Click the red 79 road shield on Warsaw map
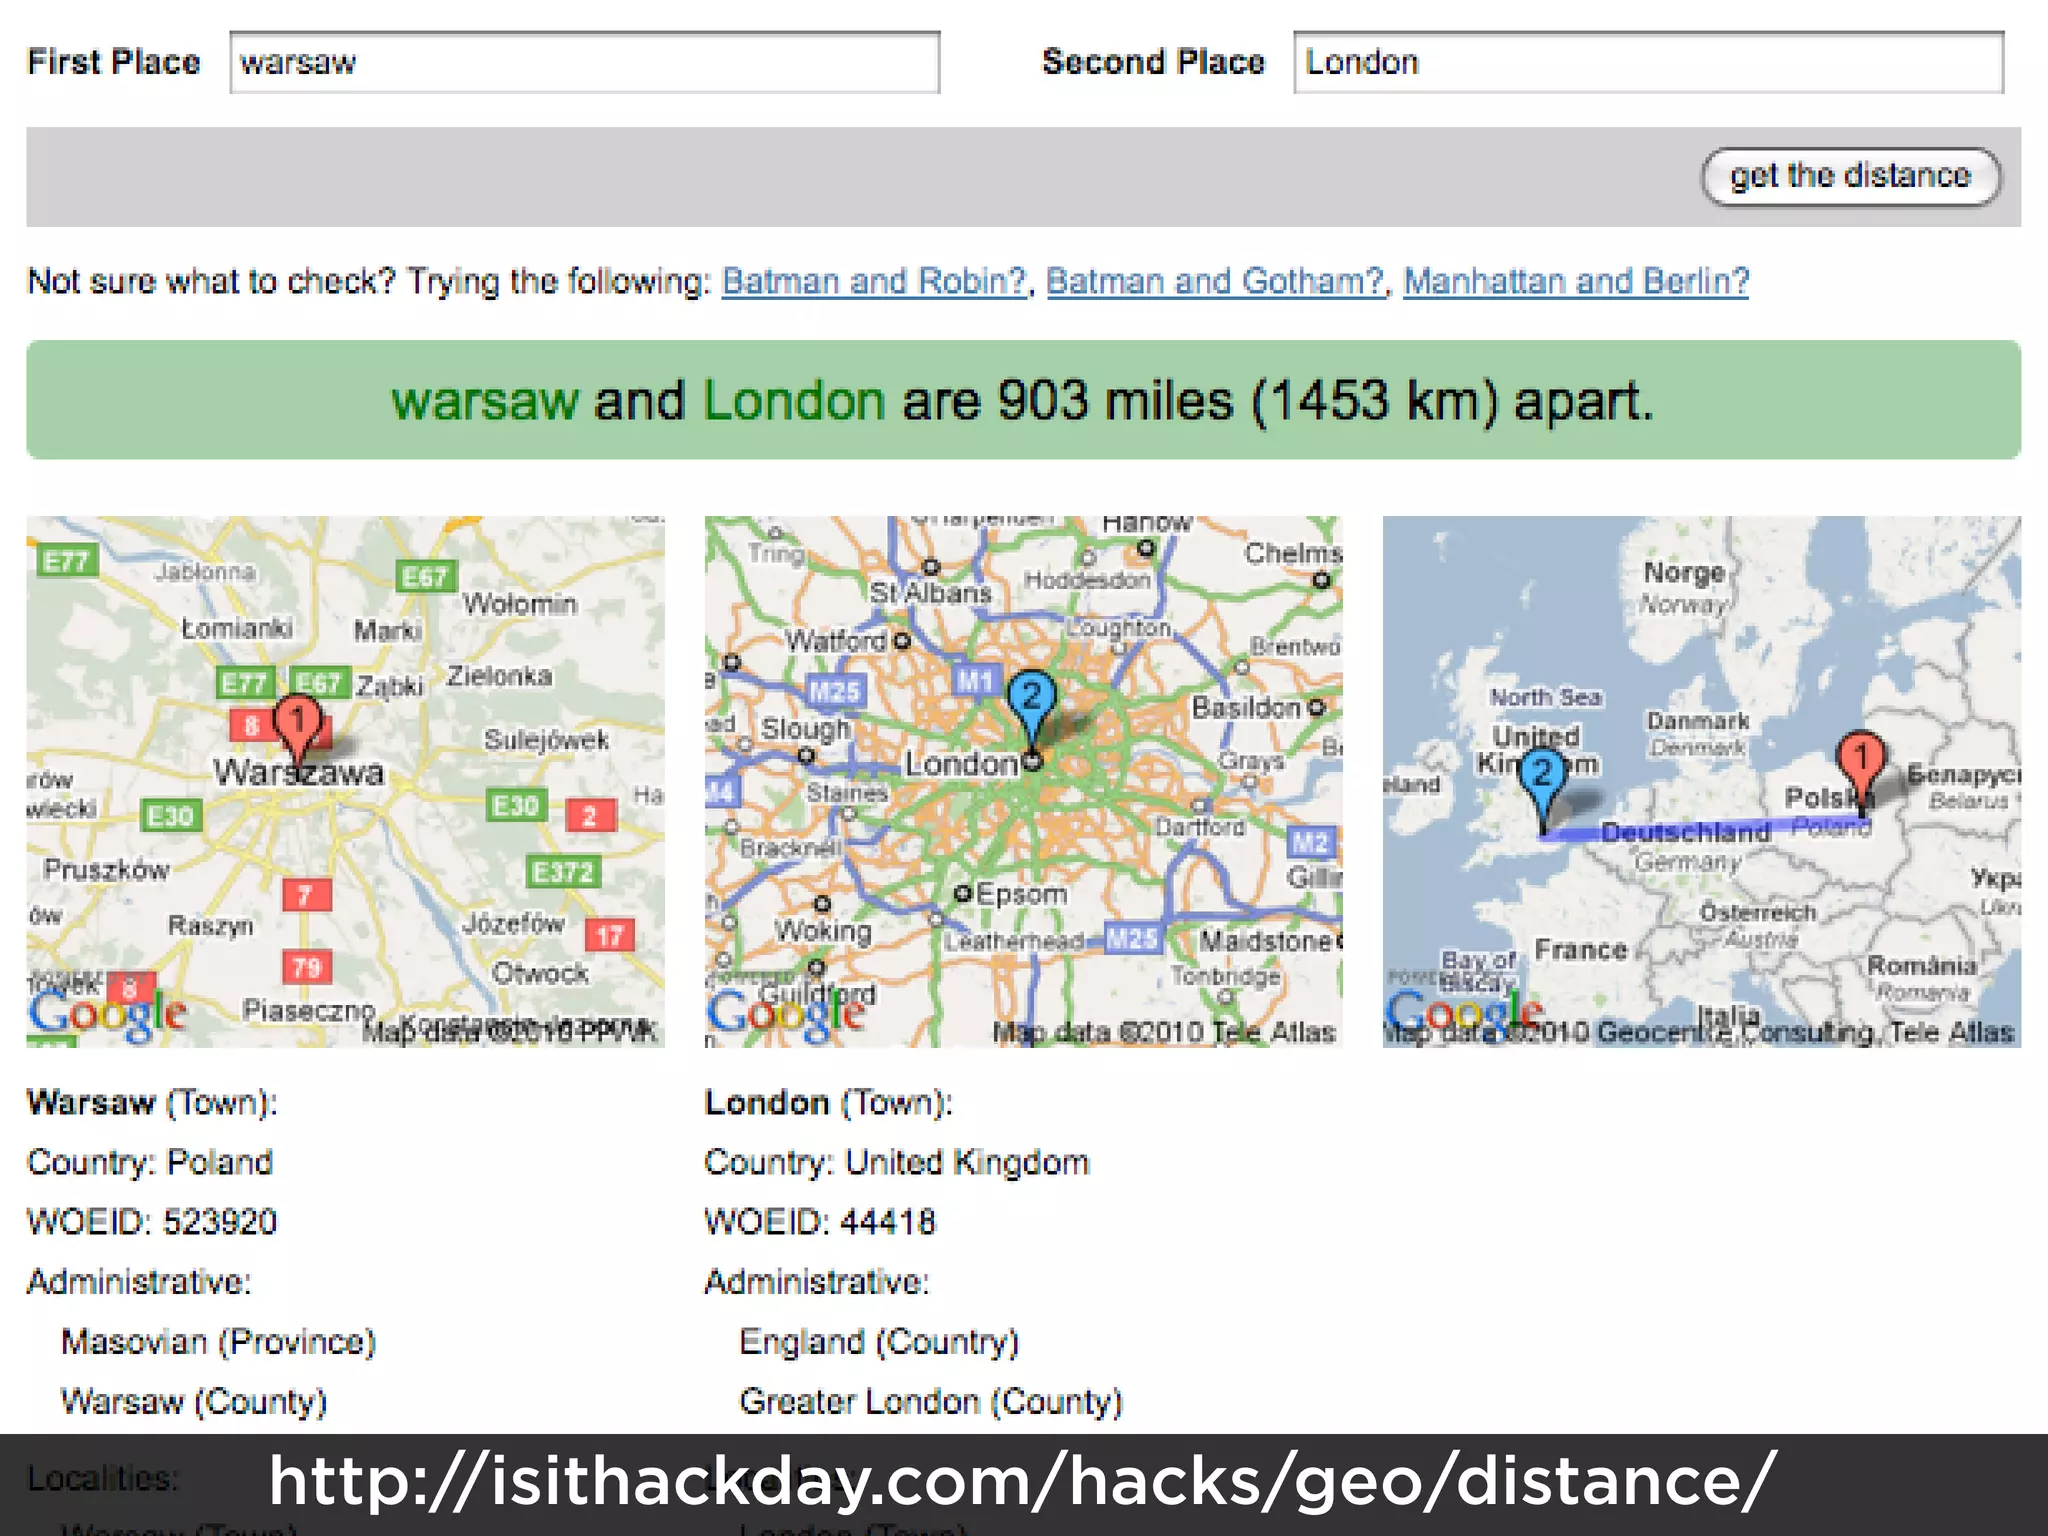 [x=306, y=967]
